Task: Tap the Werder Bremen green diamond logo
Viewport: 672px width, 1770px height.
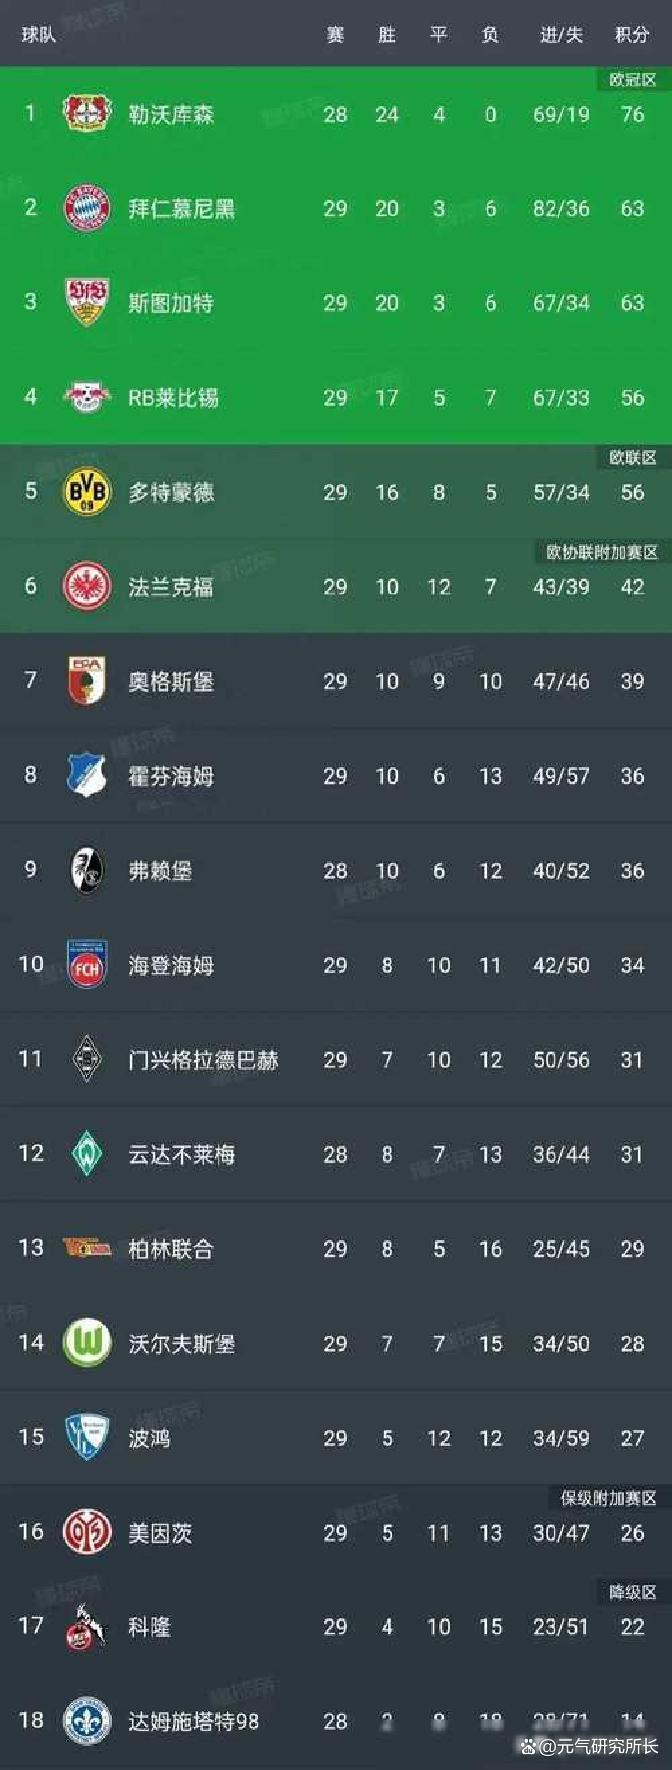Action: [87, 1154]
